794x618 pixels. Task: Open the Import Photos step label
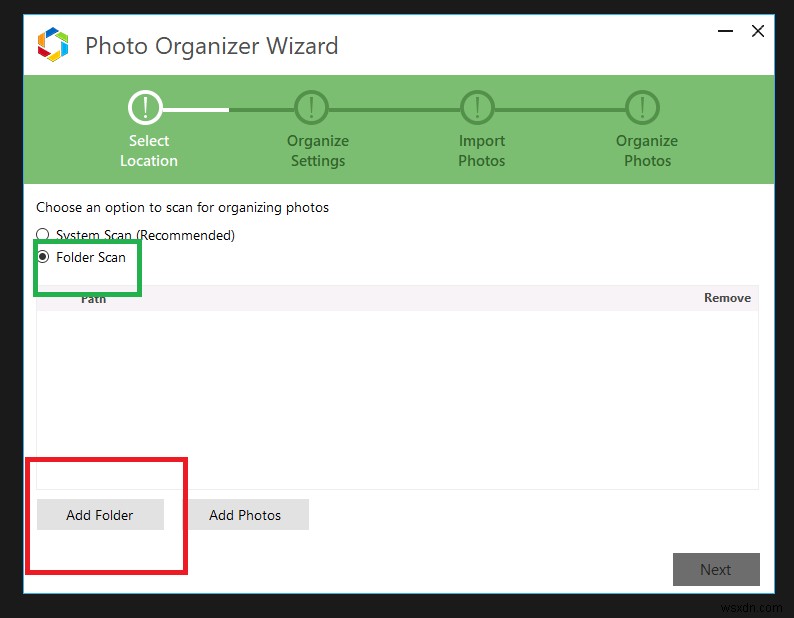482,150
